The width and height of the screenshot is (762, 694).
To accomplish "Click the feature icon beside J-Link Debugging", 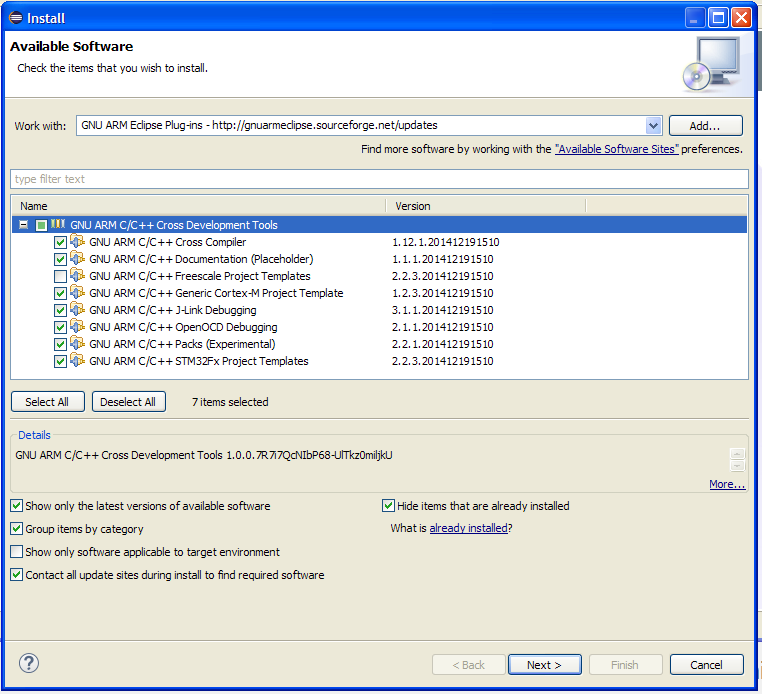I will click(x=77, y=309).
